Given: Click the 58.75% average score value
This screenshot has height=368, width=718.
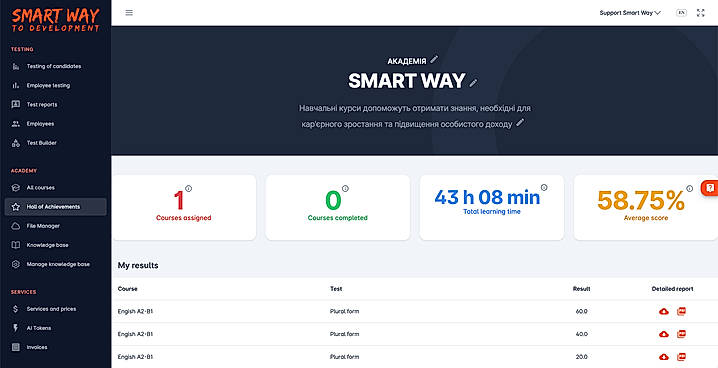Looking at the screenshot, I should [641, 200].
